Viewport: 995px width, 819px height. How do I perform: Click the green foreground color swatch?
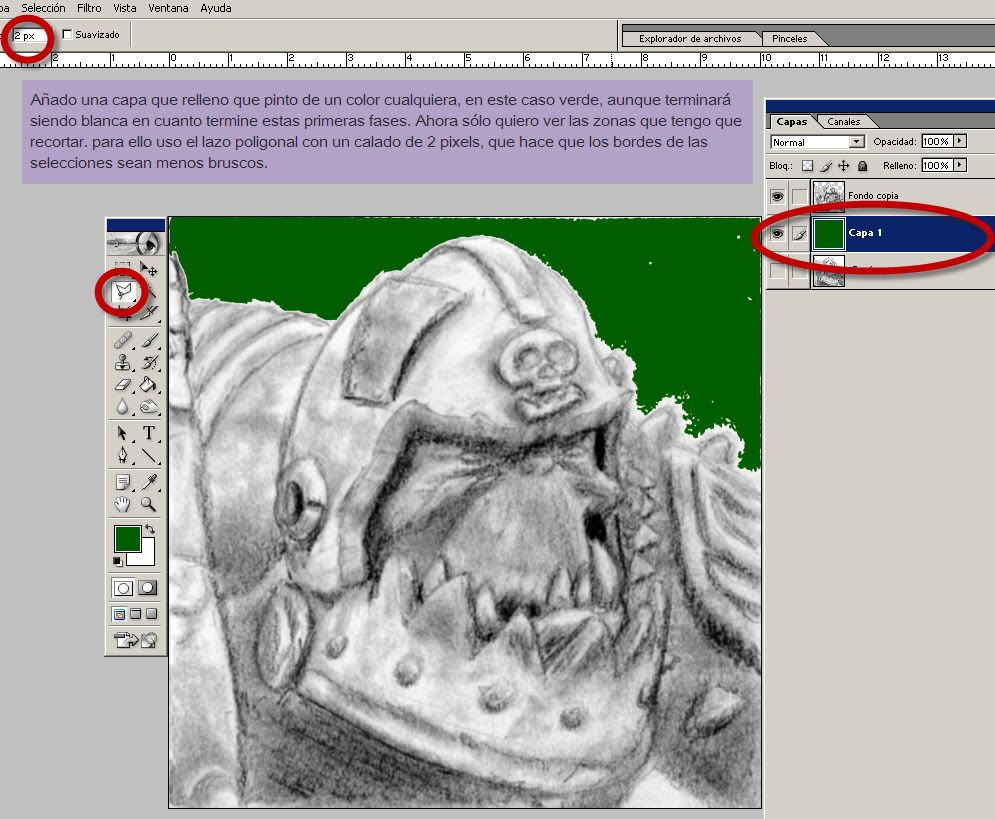coord(128,539)
